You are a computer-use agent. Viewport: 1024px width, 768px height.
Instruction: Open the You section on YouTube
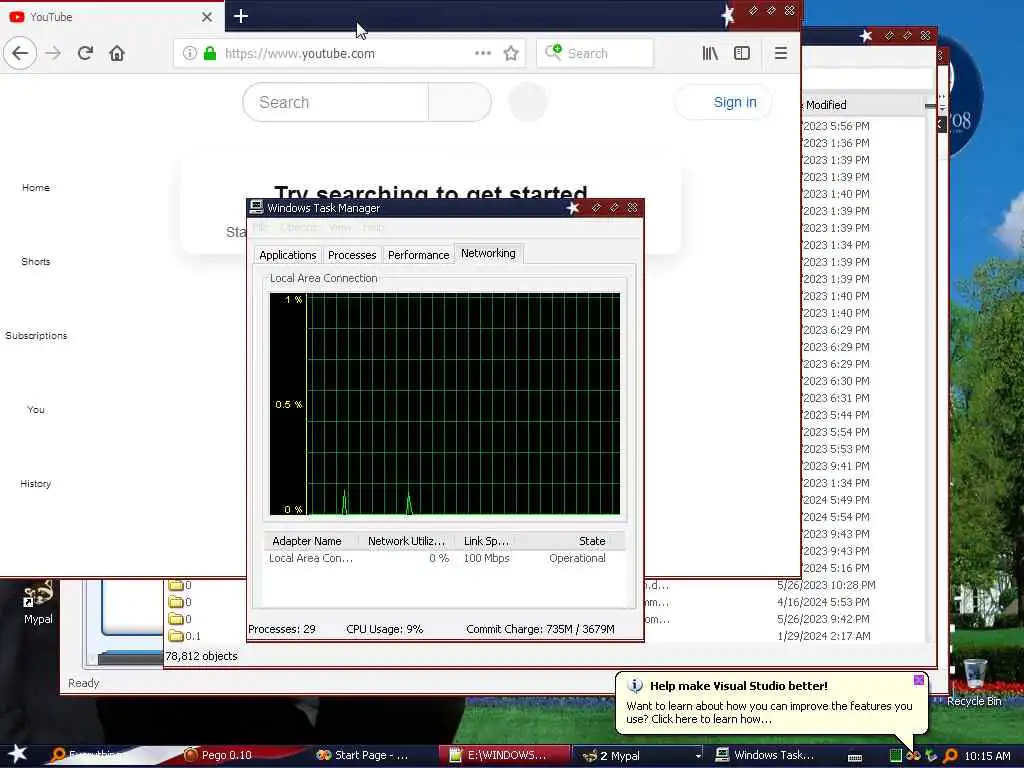36,409
